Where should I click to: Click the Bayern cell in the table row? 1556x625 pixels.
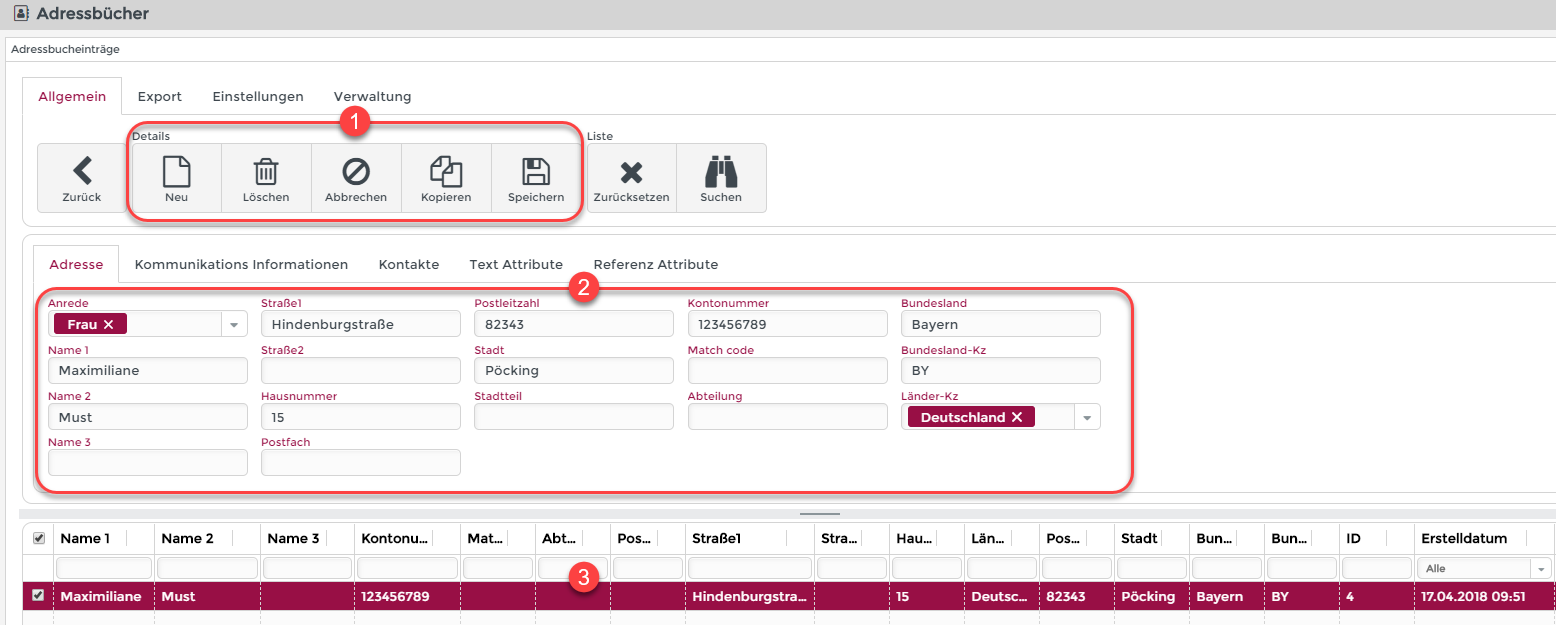click(x=1227, y=596)
